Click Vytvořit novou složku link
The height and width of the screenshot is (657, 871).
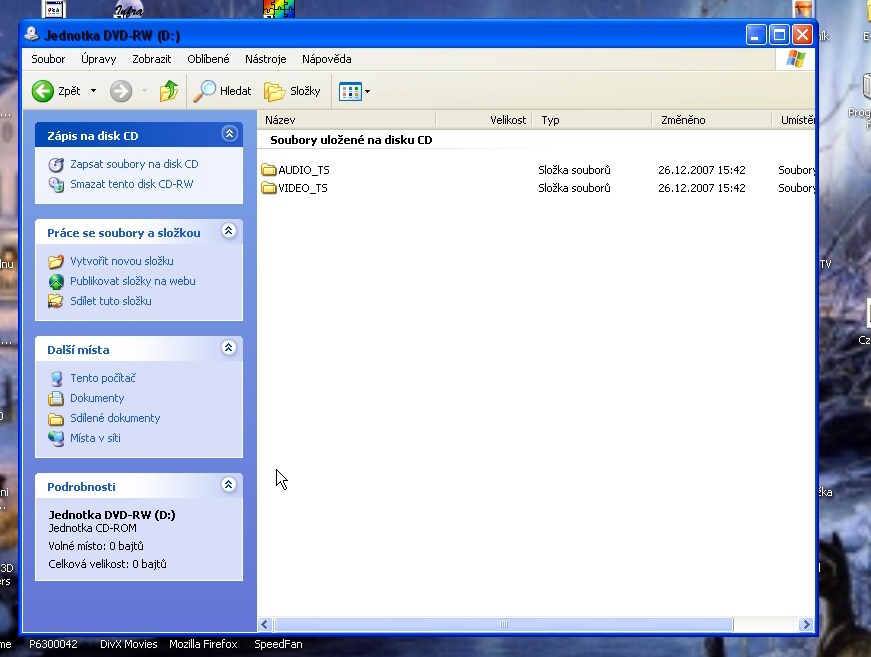(121, 261)
